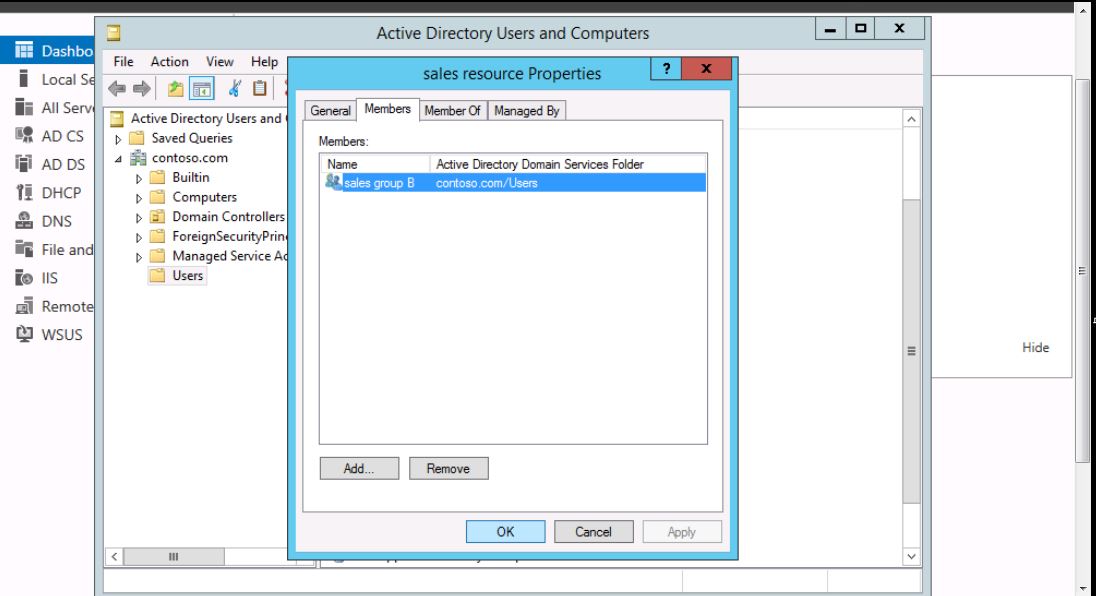Click the tree pane horizontal scrollbar thumb

coord(173,556)
